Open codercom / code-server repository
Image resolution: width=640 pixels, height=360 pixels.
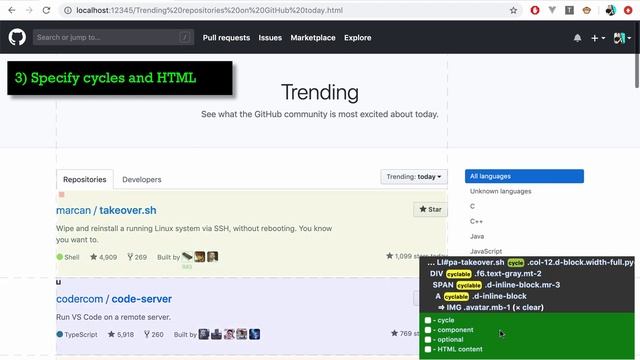point(114,299)
